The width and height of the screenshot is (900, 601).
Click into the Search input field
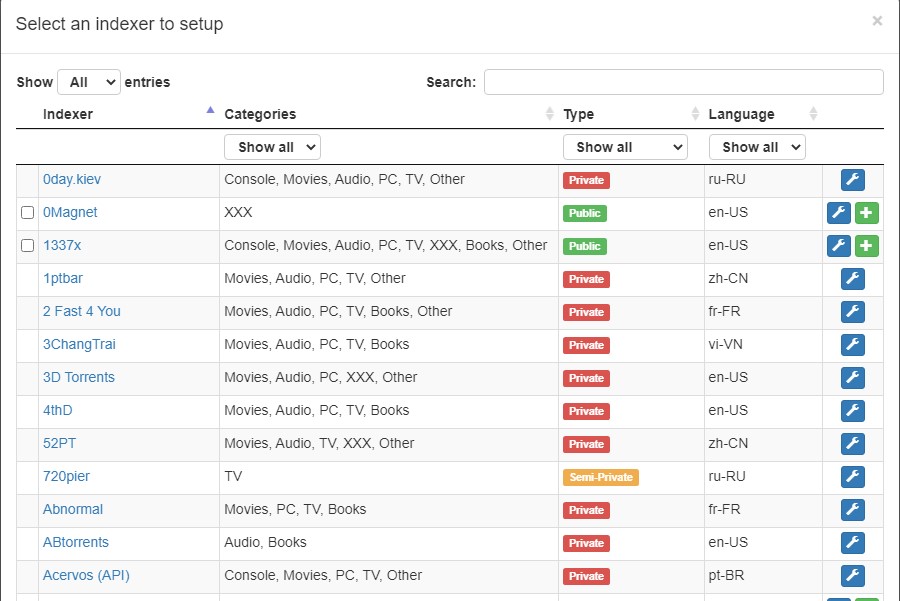click(x=684, y=82)
